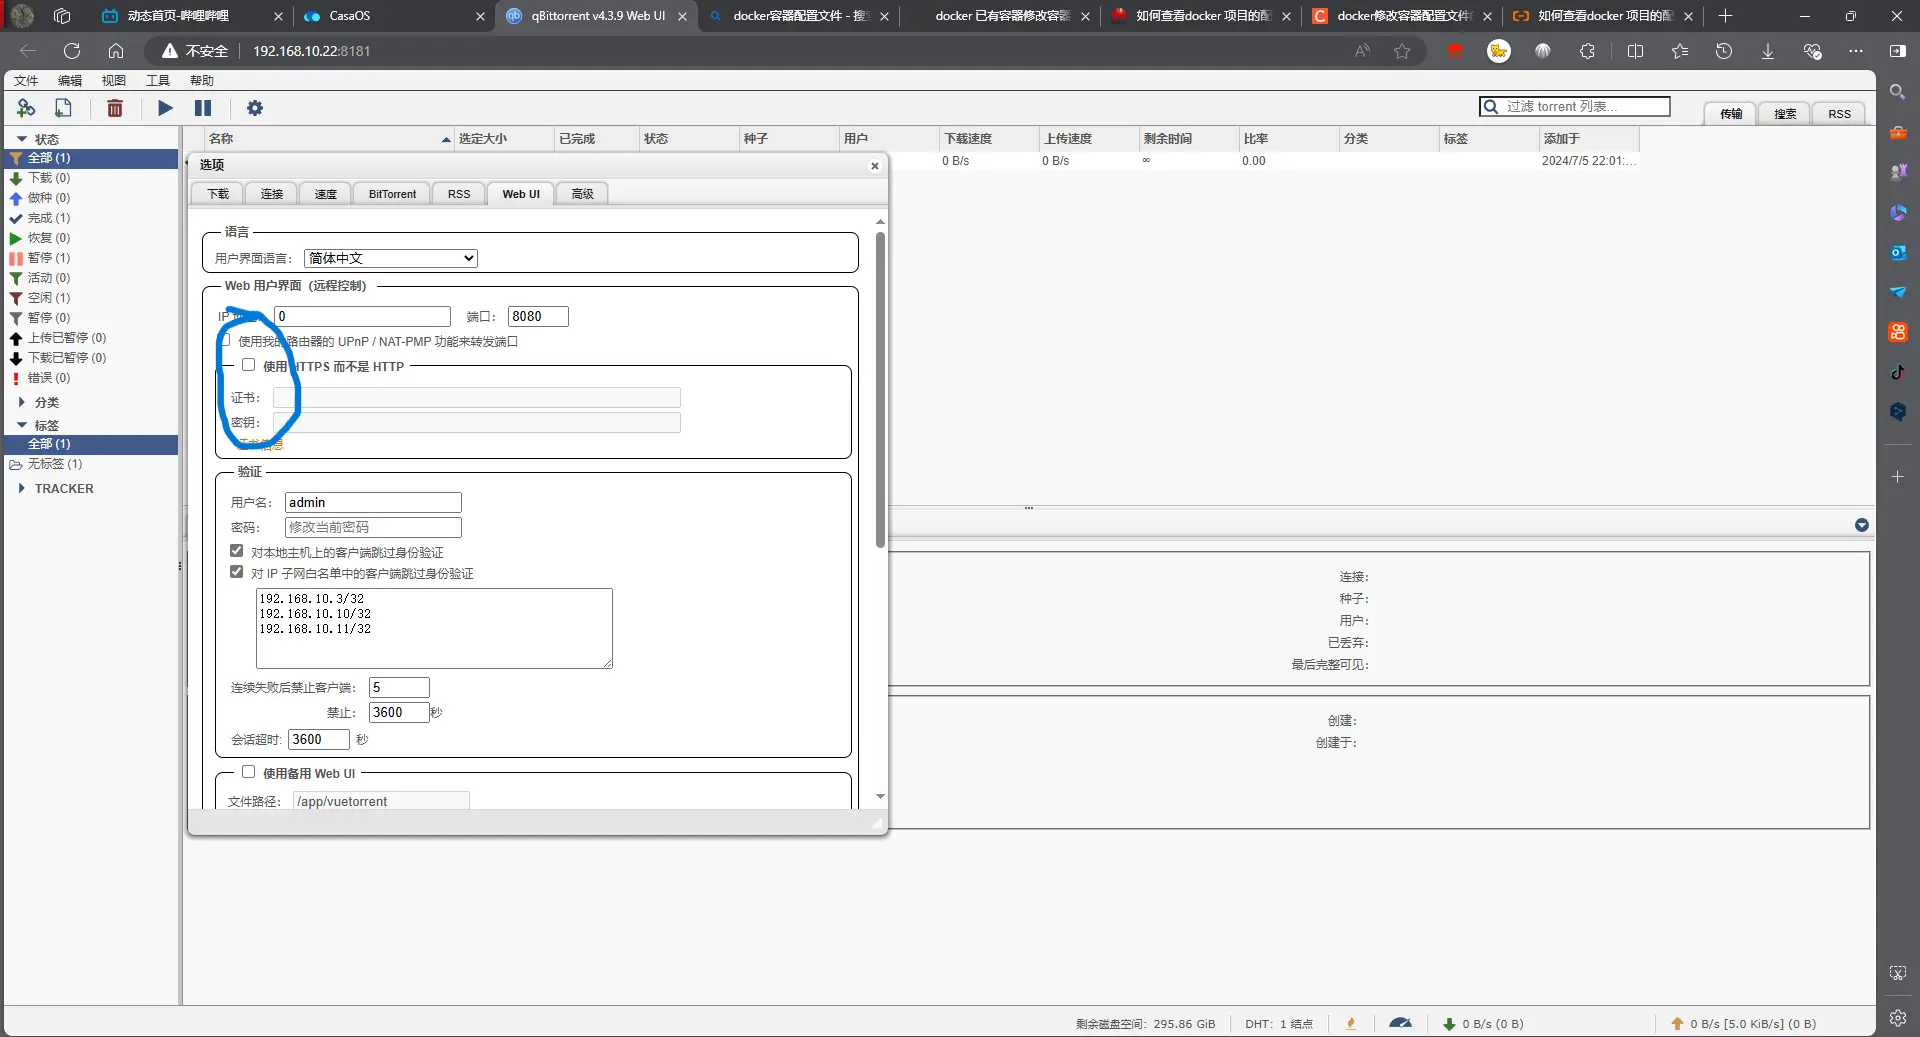
Task: Click the alternative speed limits status icon
Action: [1401, 1023]
